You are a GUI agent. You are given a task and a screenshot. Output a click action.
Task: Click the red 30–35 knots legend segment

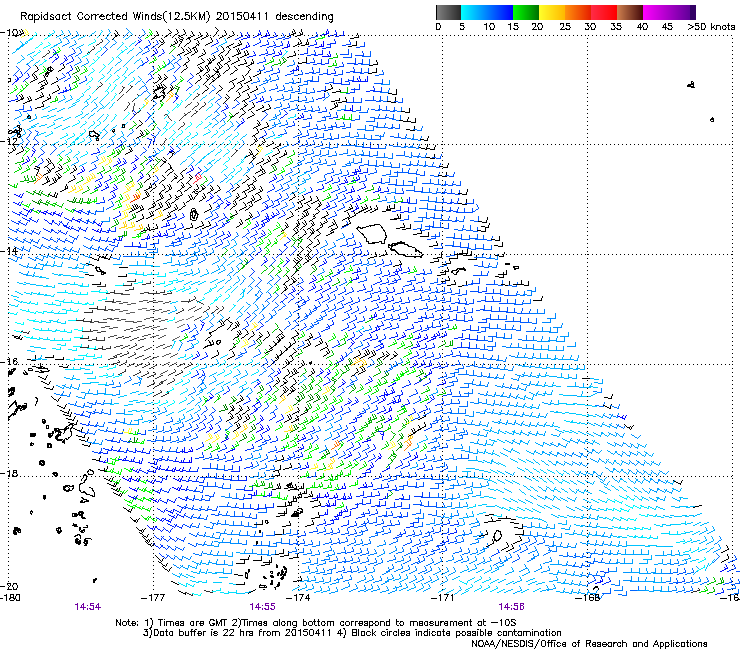[x=604, y=12]
